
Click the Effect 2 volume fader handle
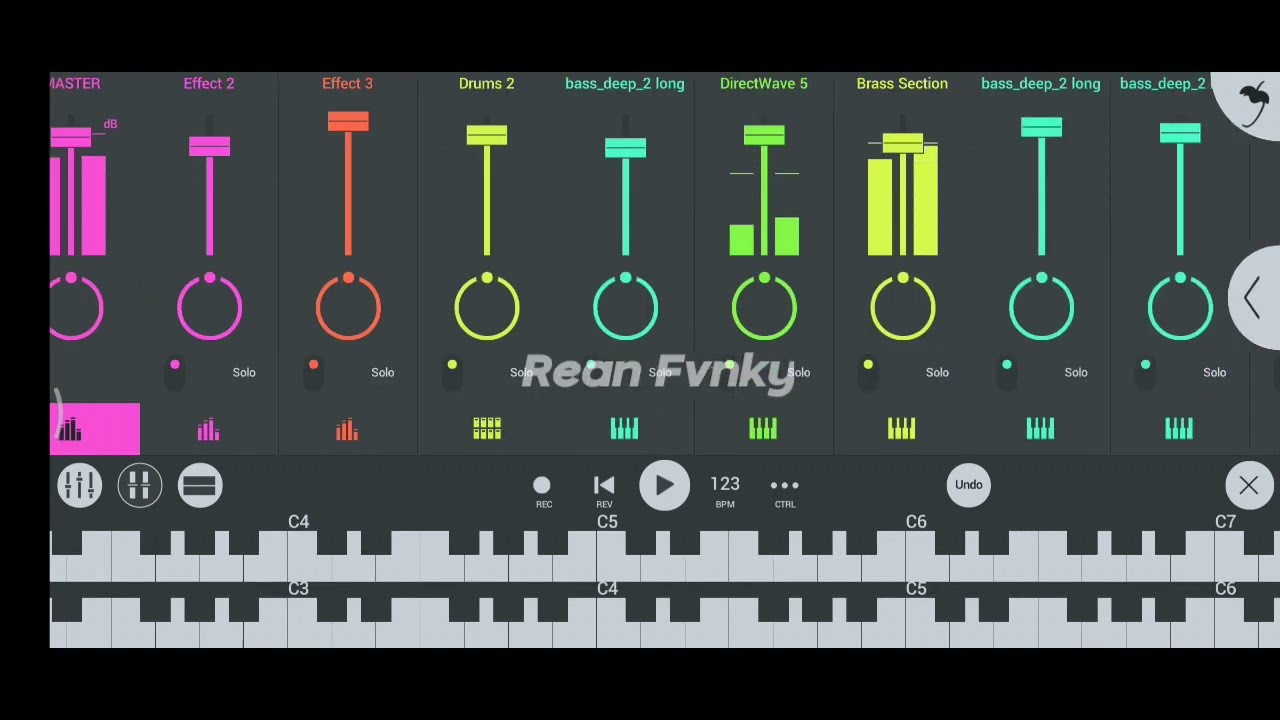209,147
